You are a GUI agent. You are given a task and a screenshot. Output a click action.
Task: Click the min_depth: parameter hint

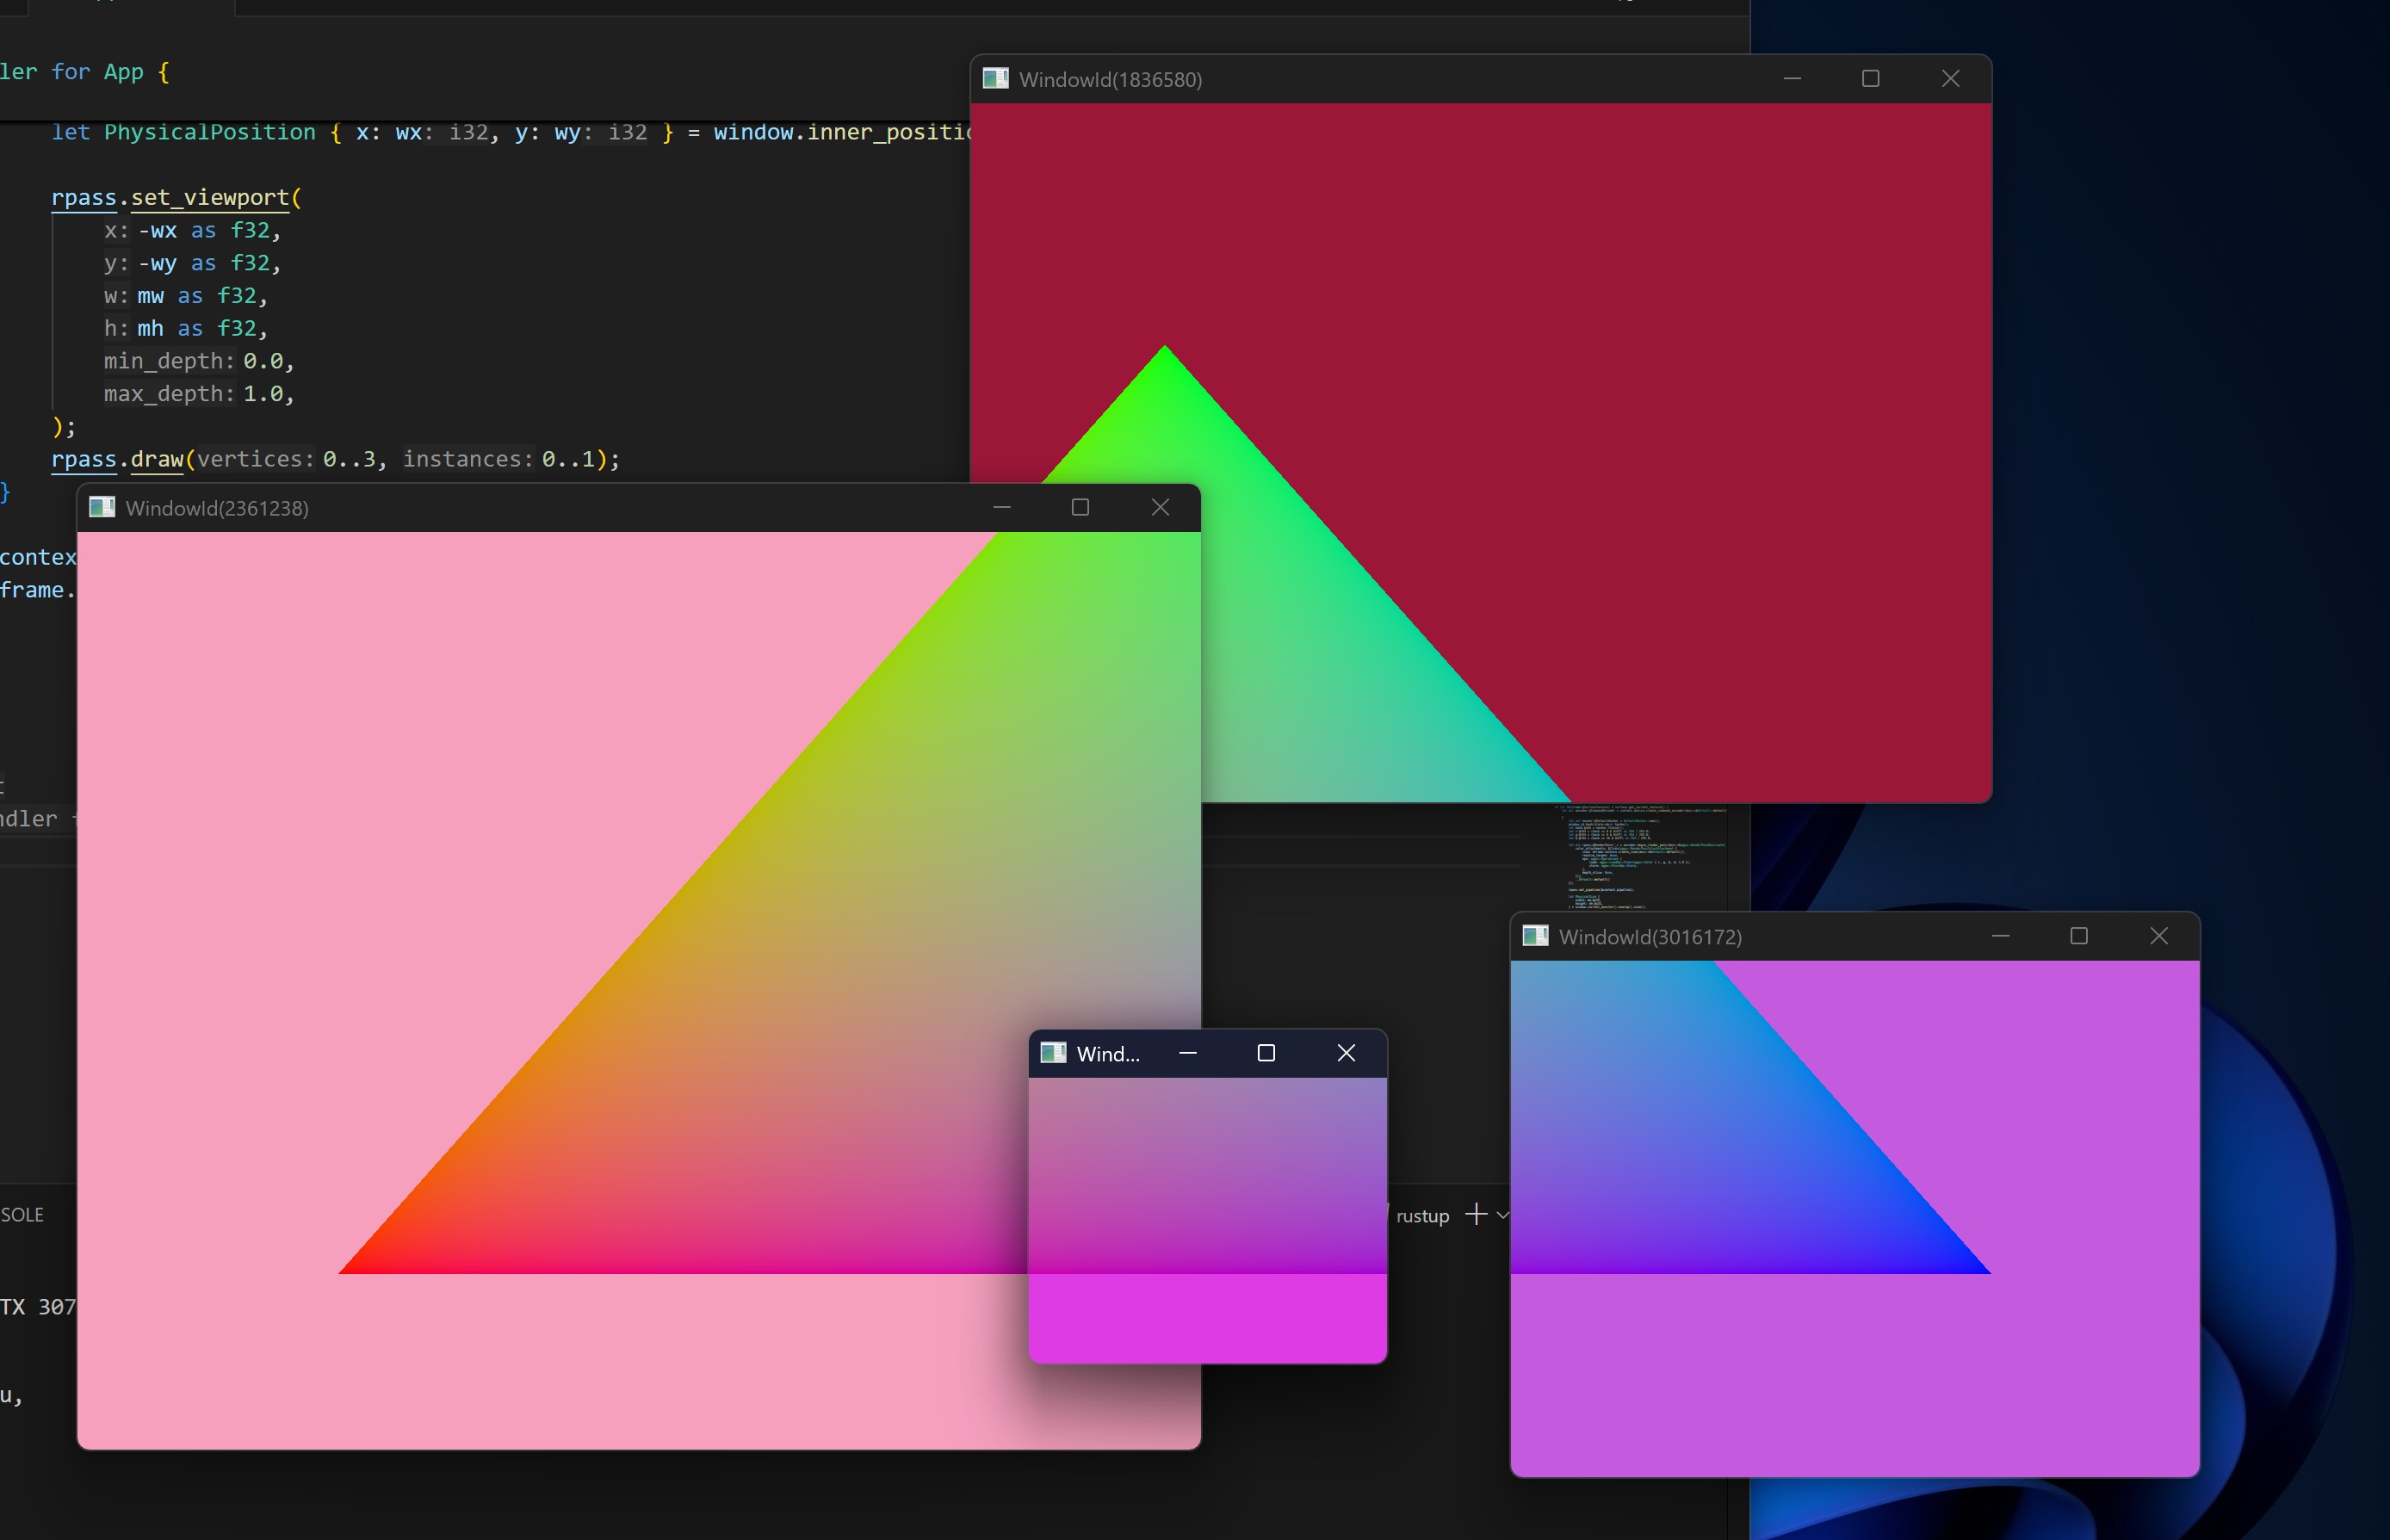pos(169,361)
